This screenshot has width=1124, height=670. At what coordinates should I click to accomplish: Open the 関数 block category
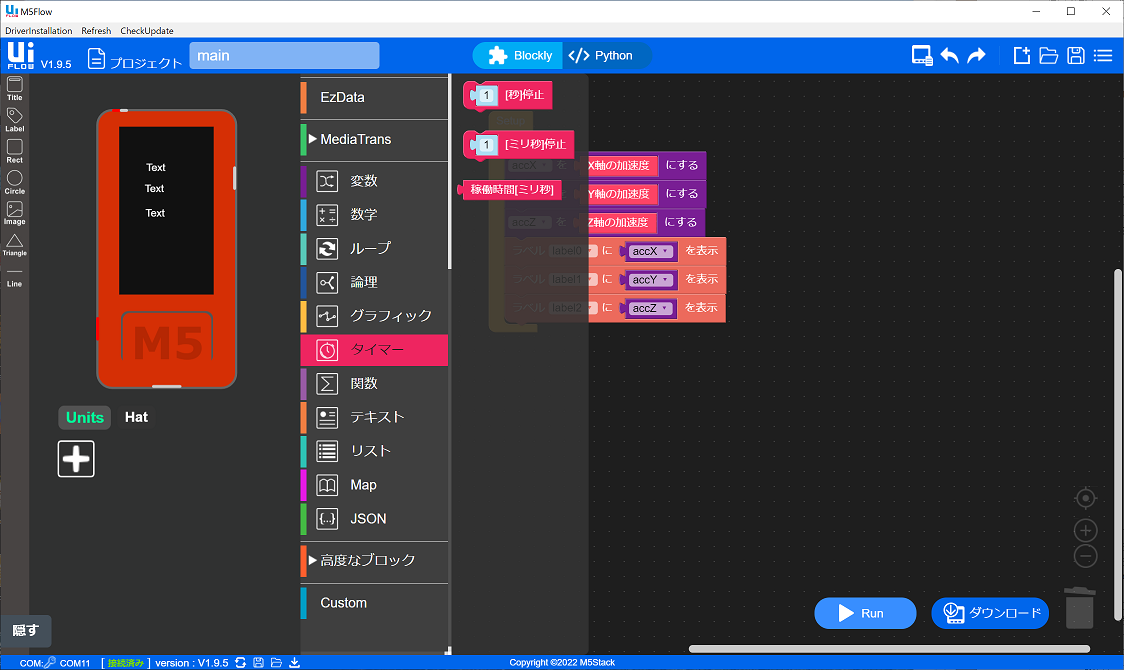click(374, 383)
